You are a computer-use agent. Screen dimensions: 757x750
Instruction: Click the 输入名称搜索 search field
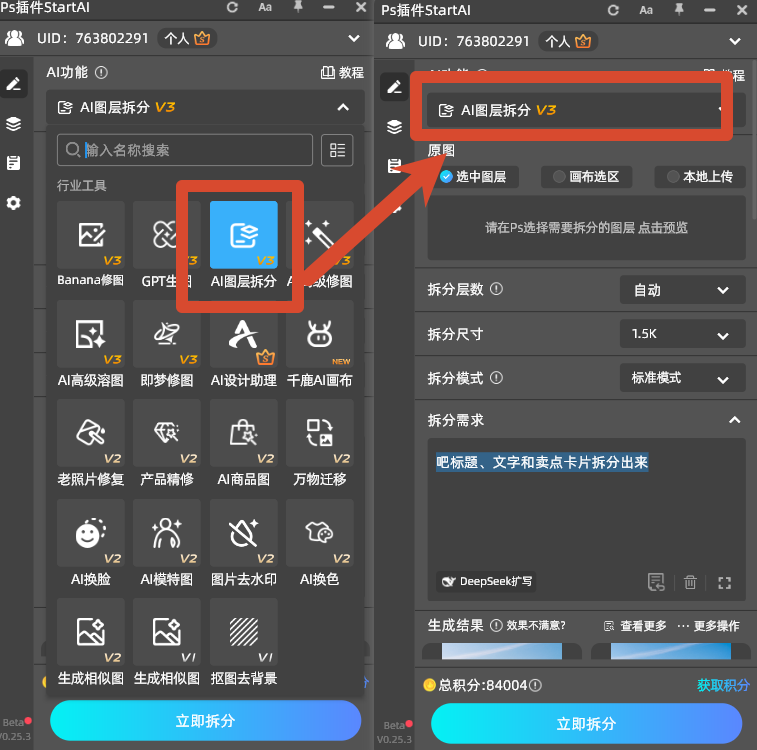(x=185, y=150)
